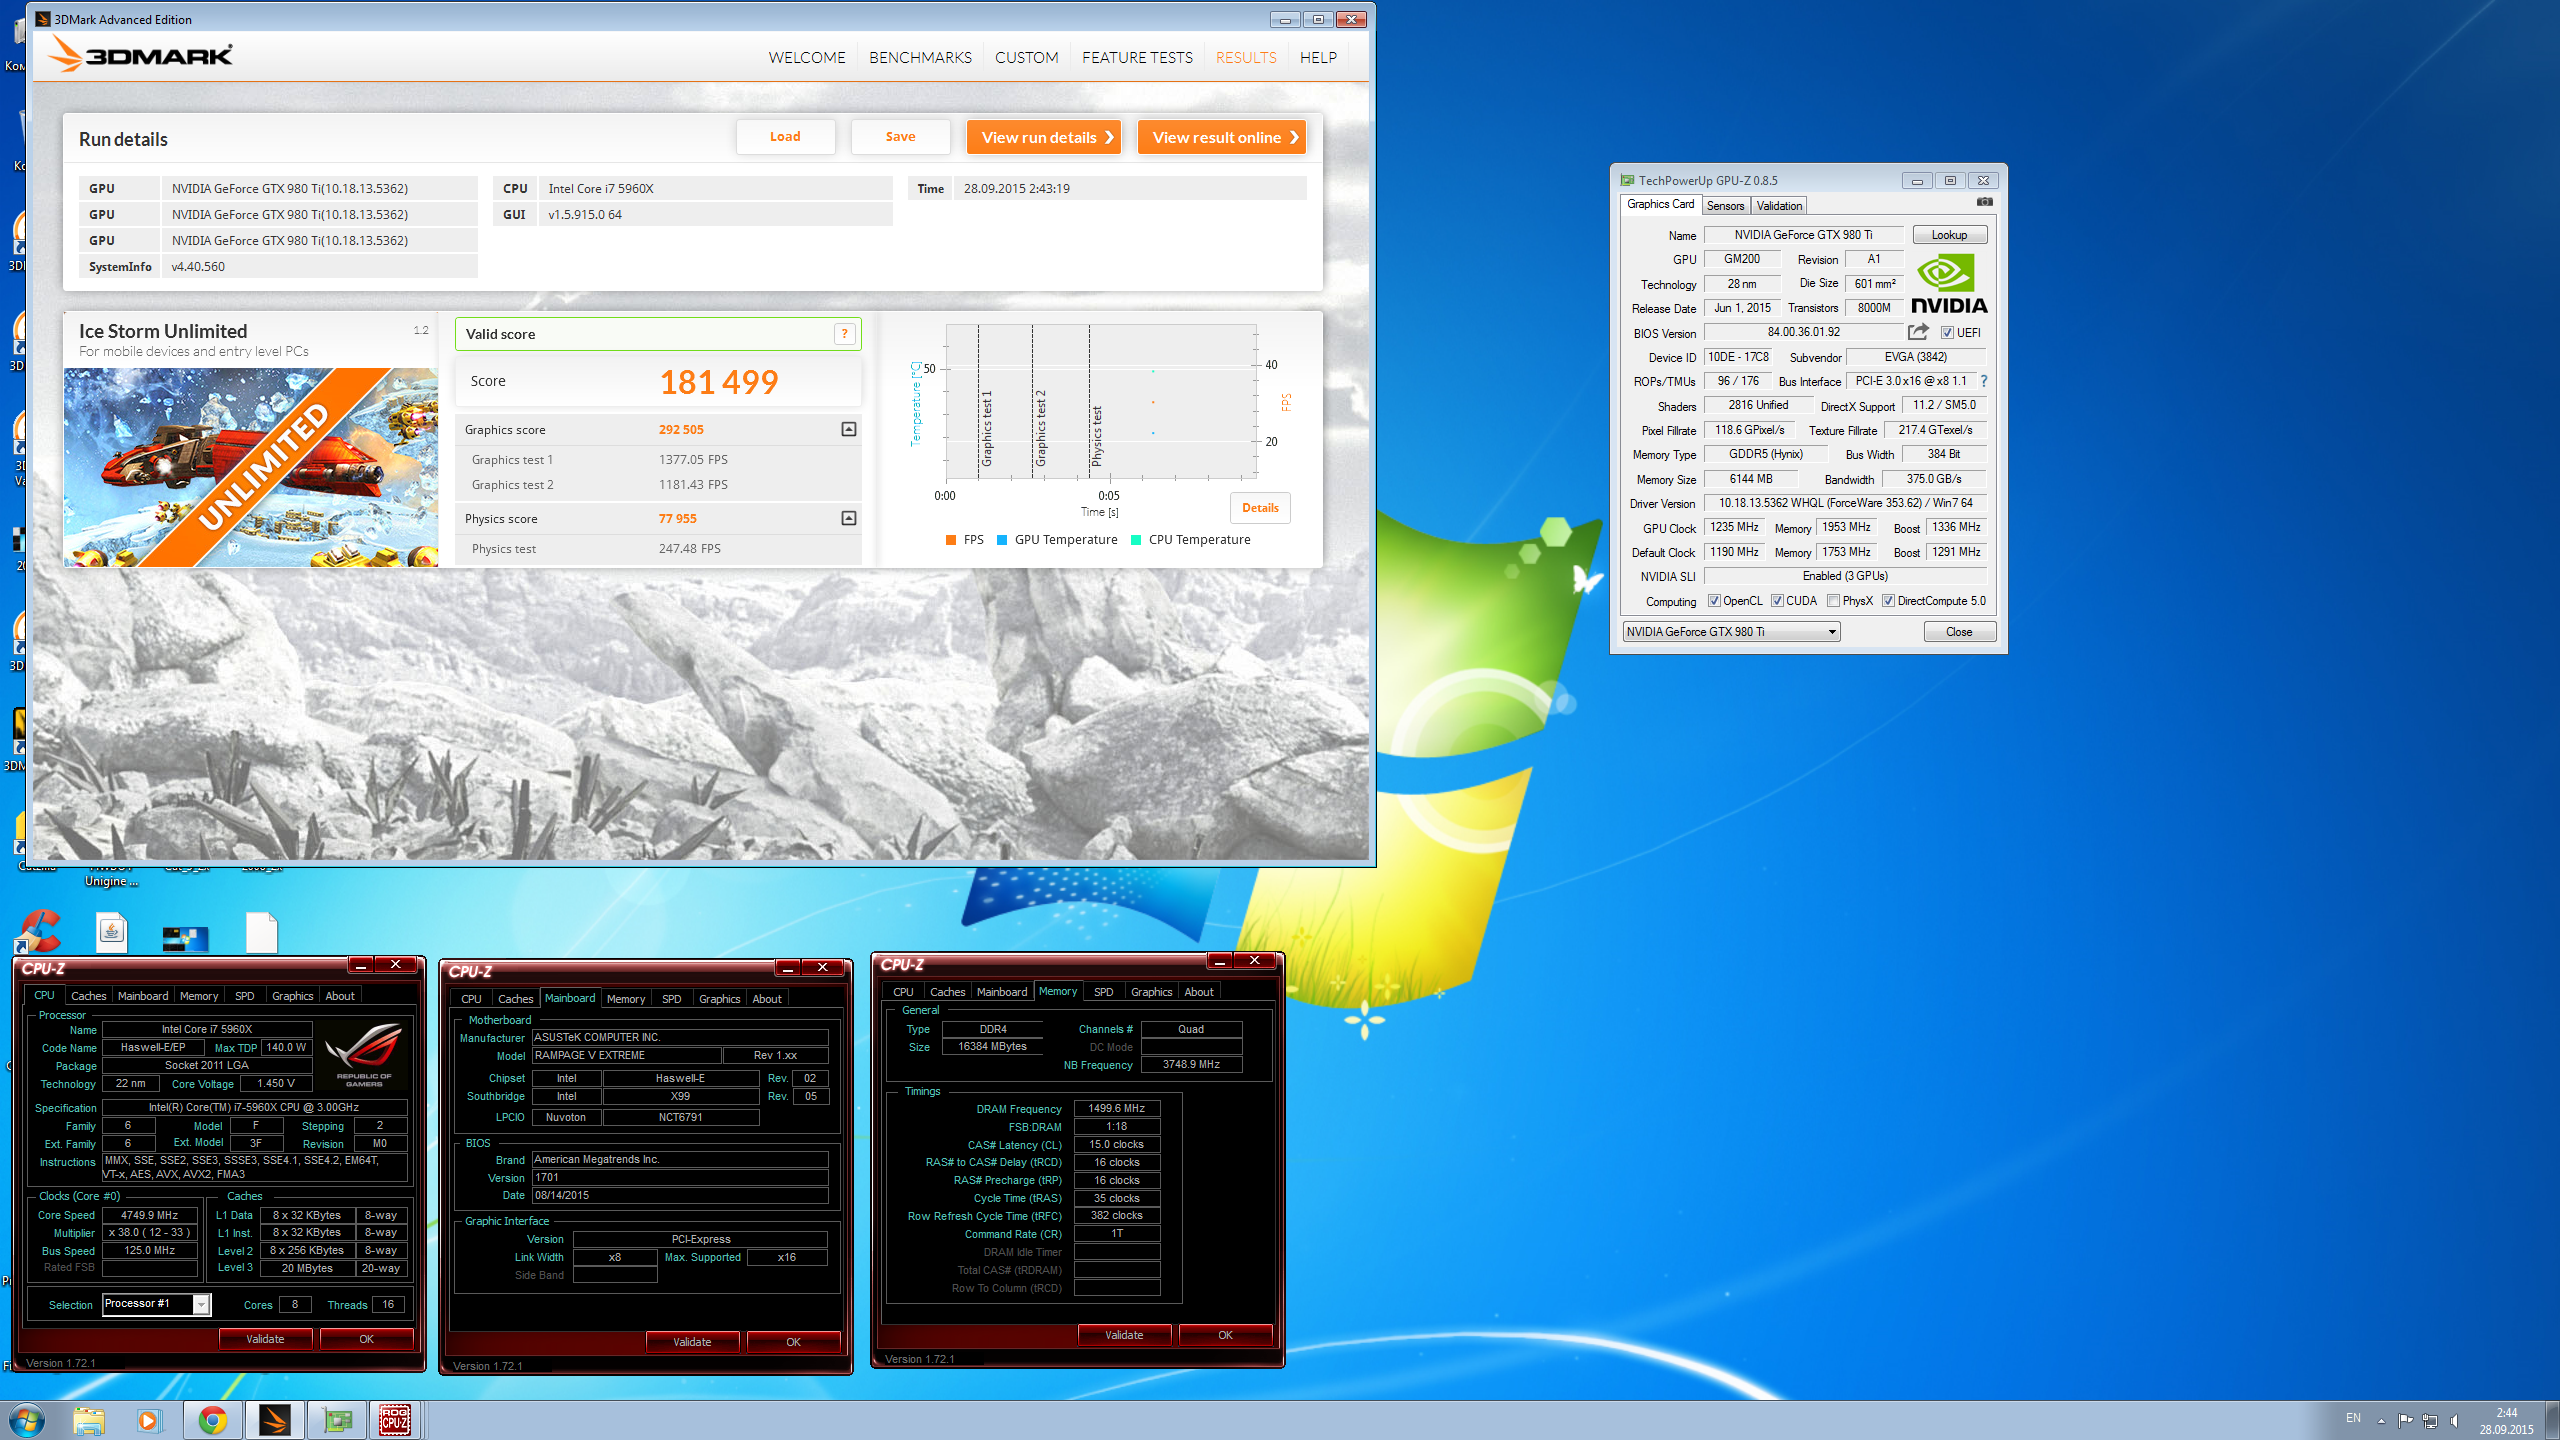This screenshot has width=2560, height=1440.
Task: Click the score value 181 499
Action: [x=718, y=382]
